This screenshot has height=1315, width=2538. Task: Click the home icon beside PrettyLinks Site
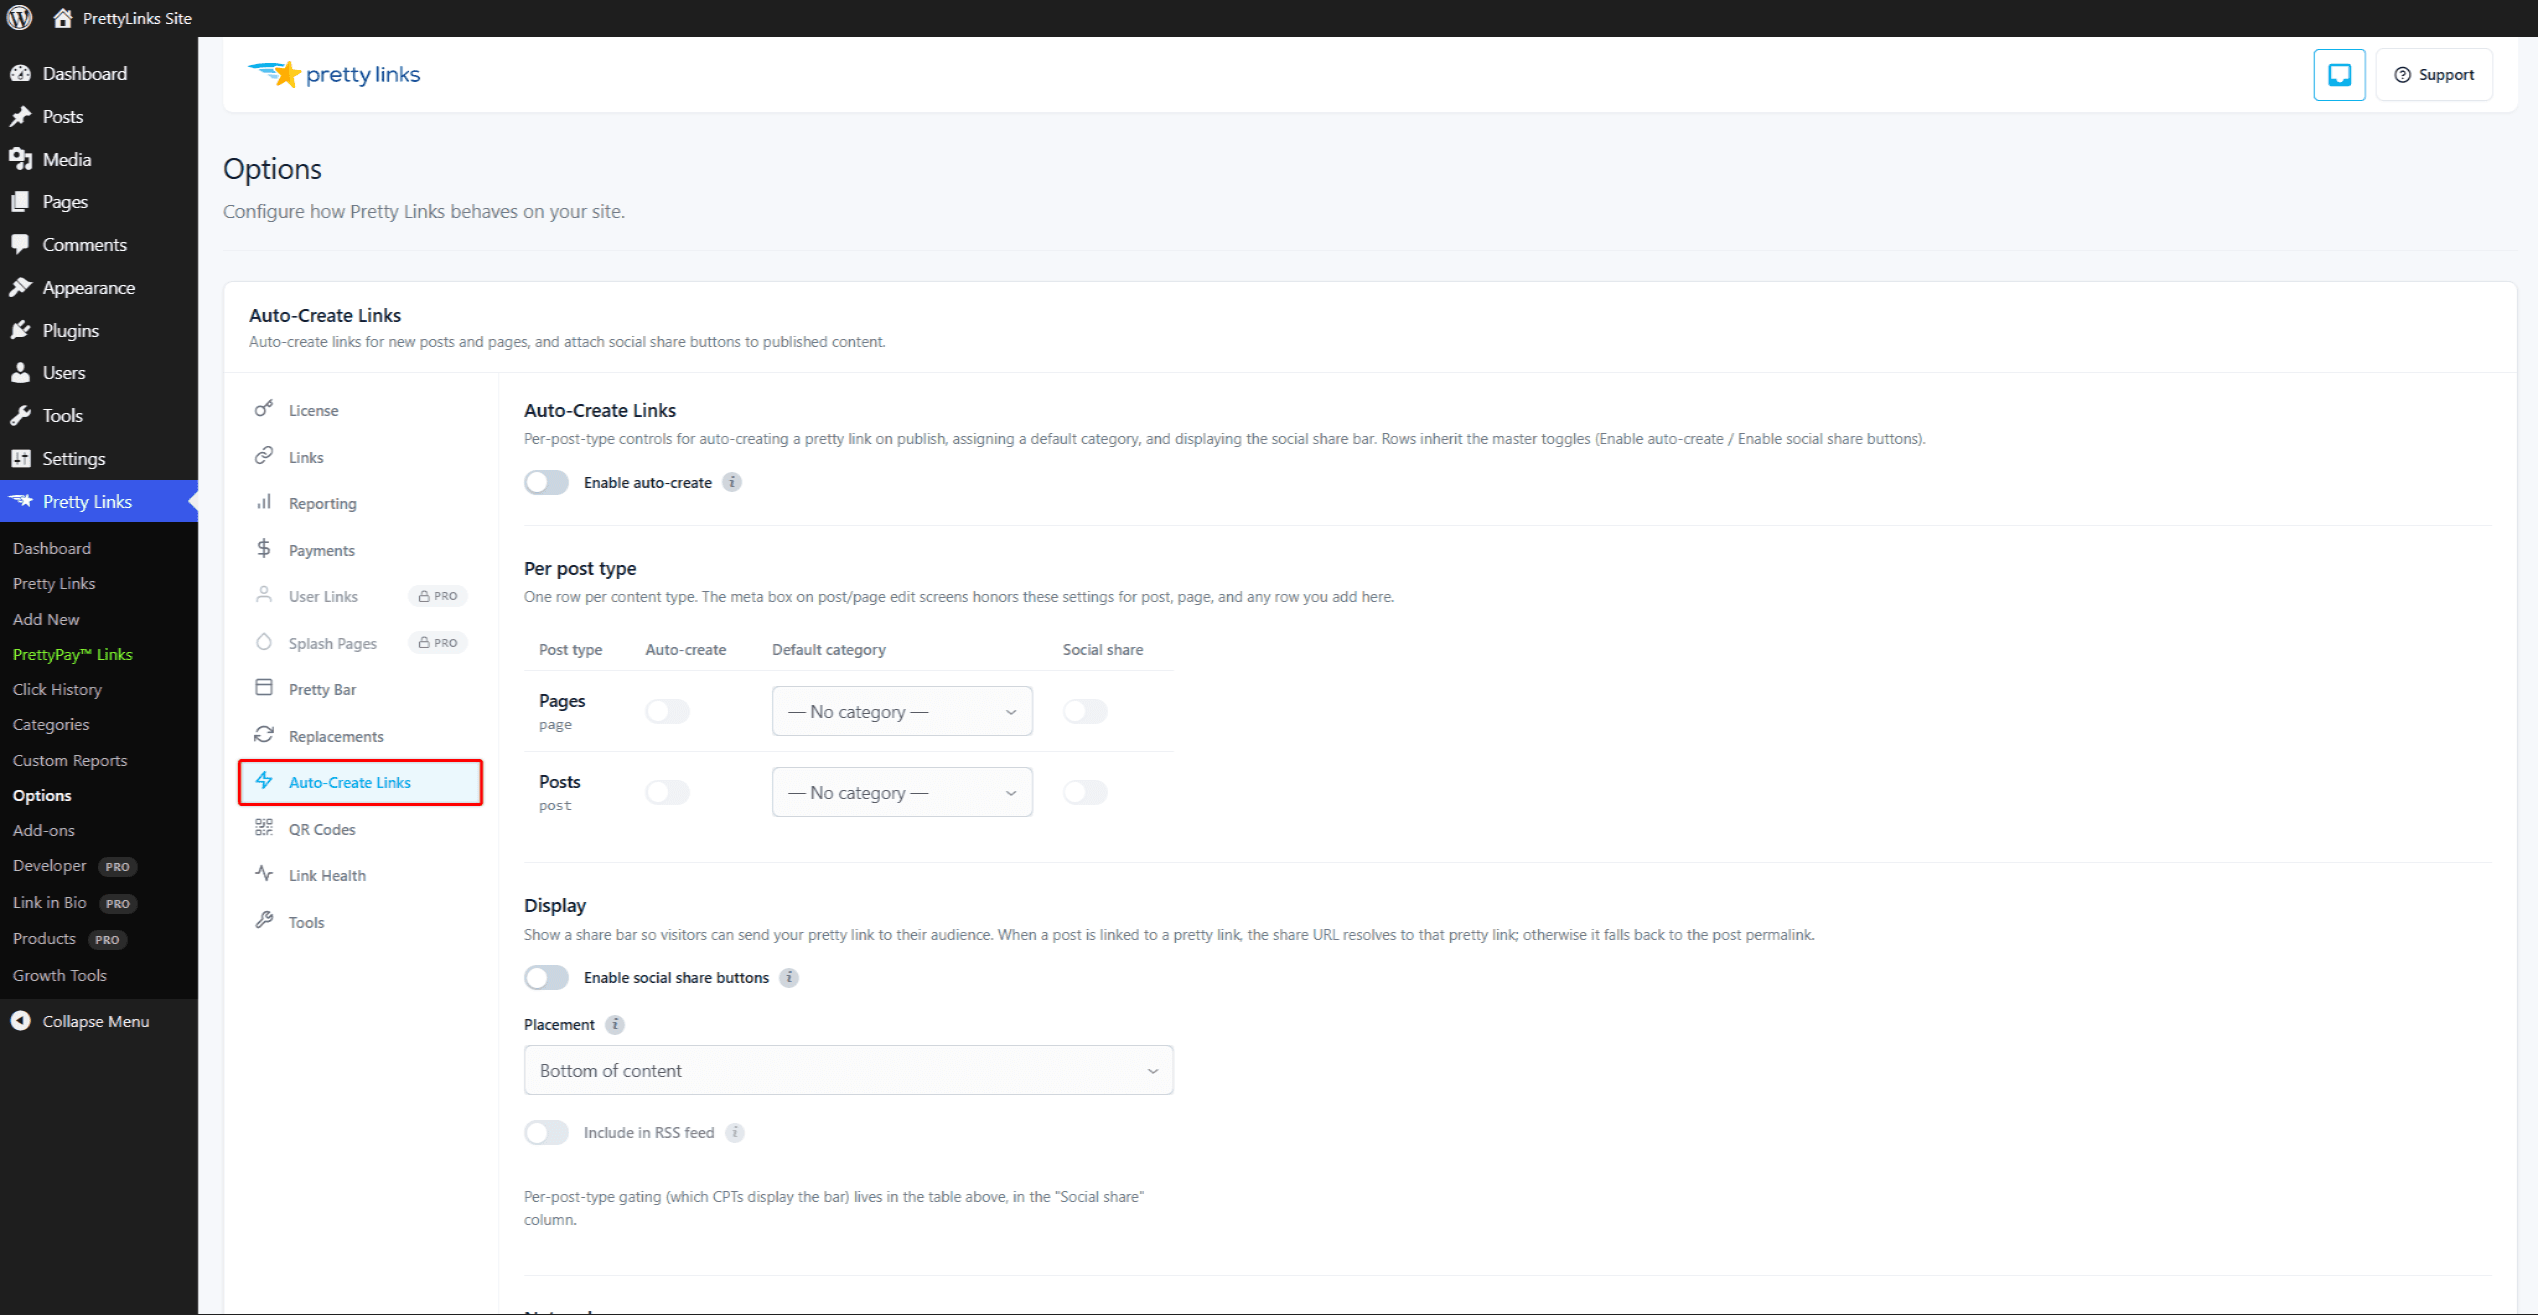click(62, 18)
